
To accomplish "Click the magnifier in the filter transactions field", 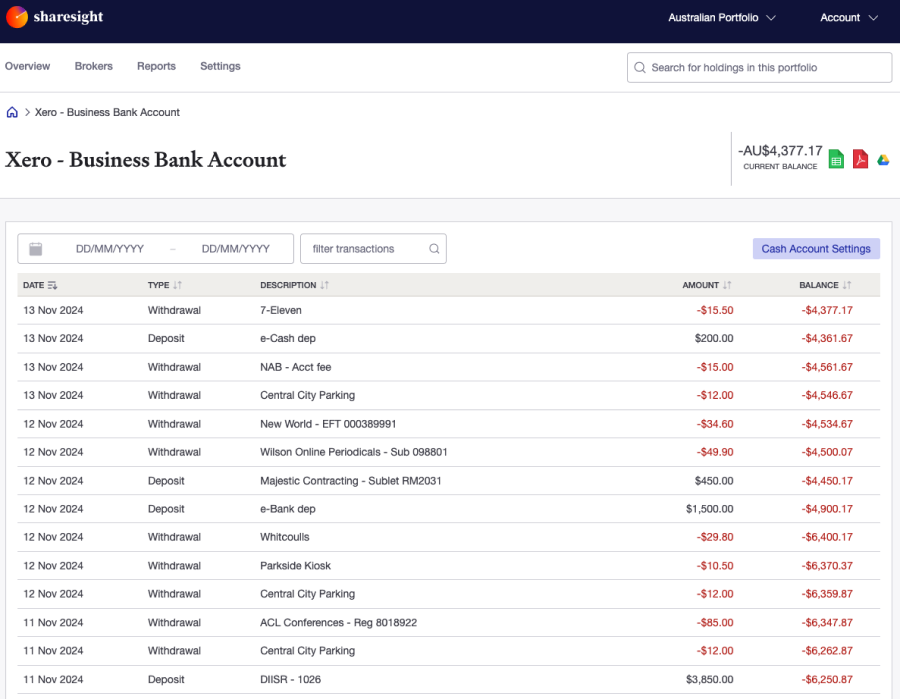I will click(x=433, y=248).
